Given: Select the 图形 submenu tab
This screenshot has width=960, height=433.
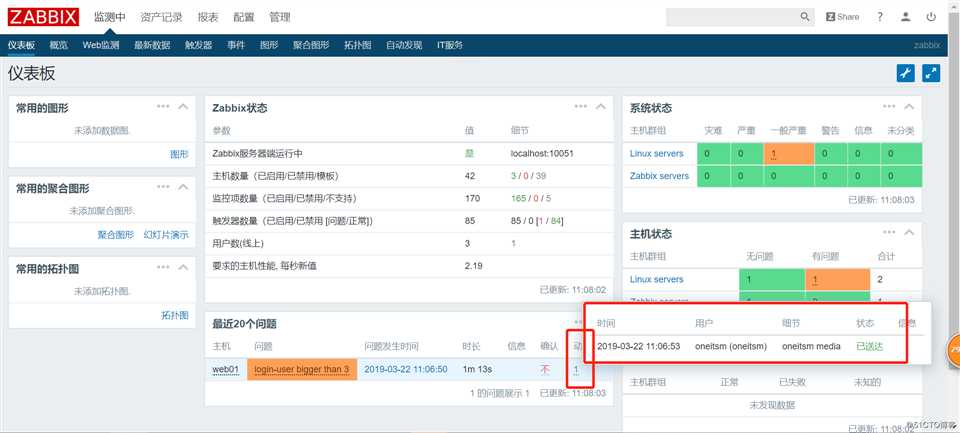Looking at the screenshot, I should point(269,45).
